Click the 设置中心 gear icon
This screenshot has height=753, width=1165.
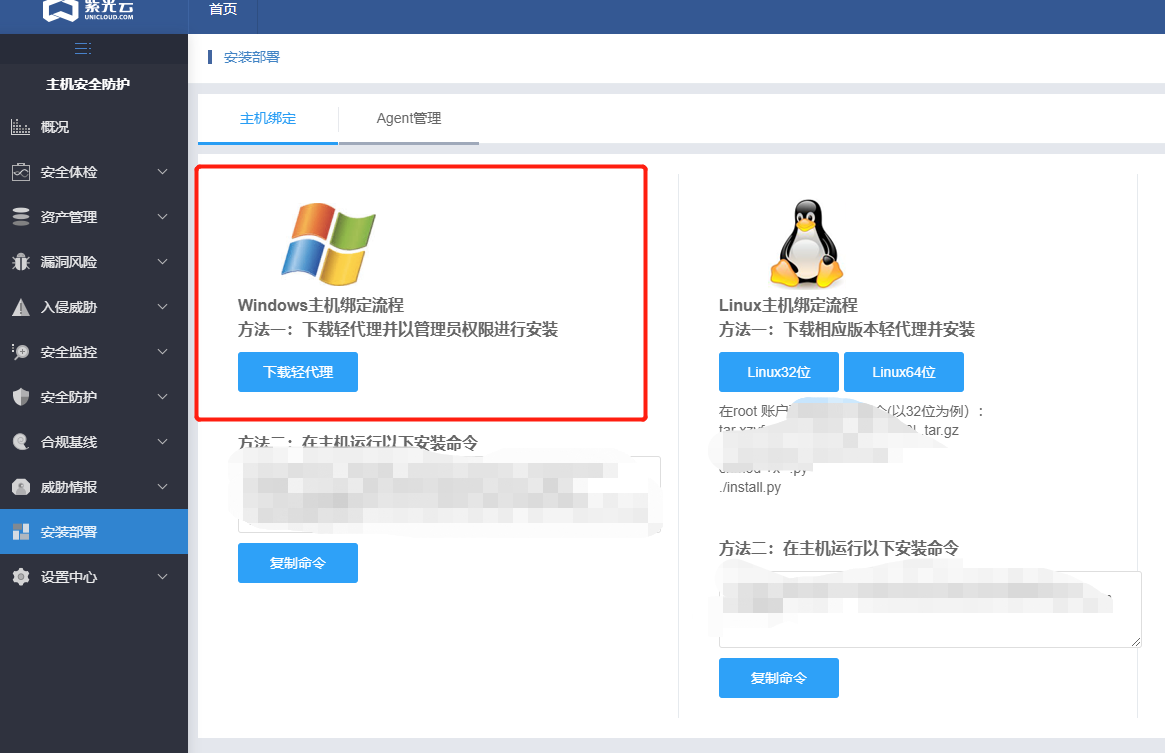pos(21,577)
